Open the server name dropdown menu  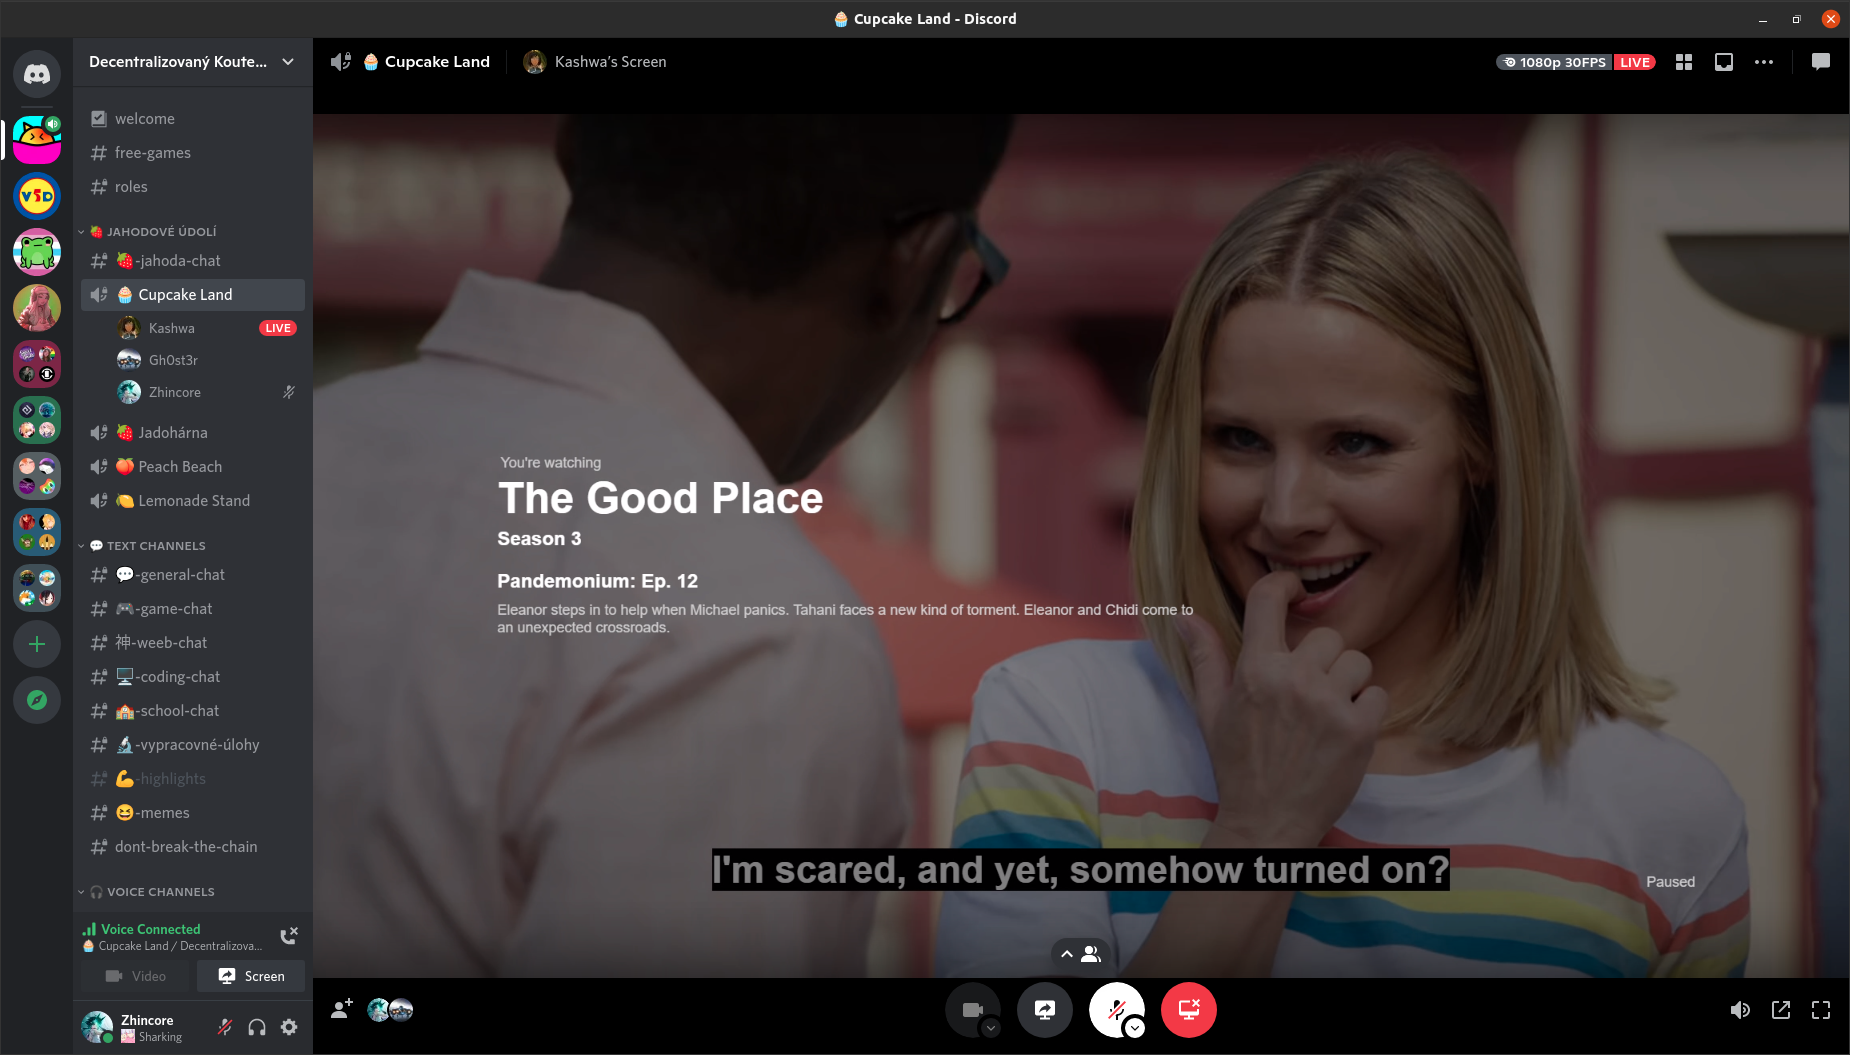[288, 62]
